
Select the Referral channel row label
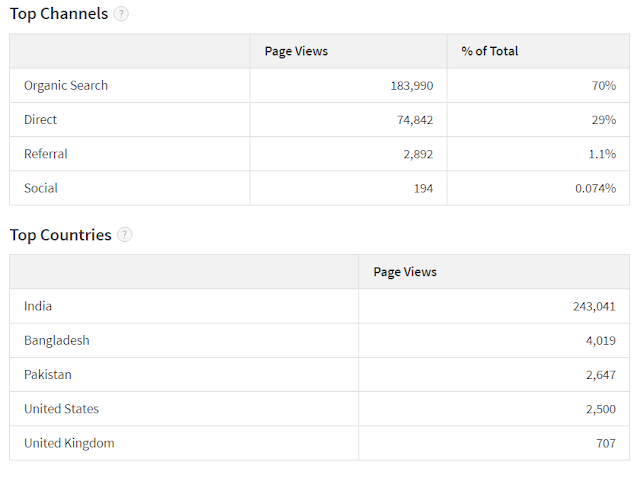click(x=46, y=154)
